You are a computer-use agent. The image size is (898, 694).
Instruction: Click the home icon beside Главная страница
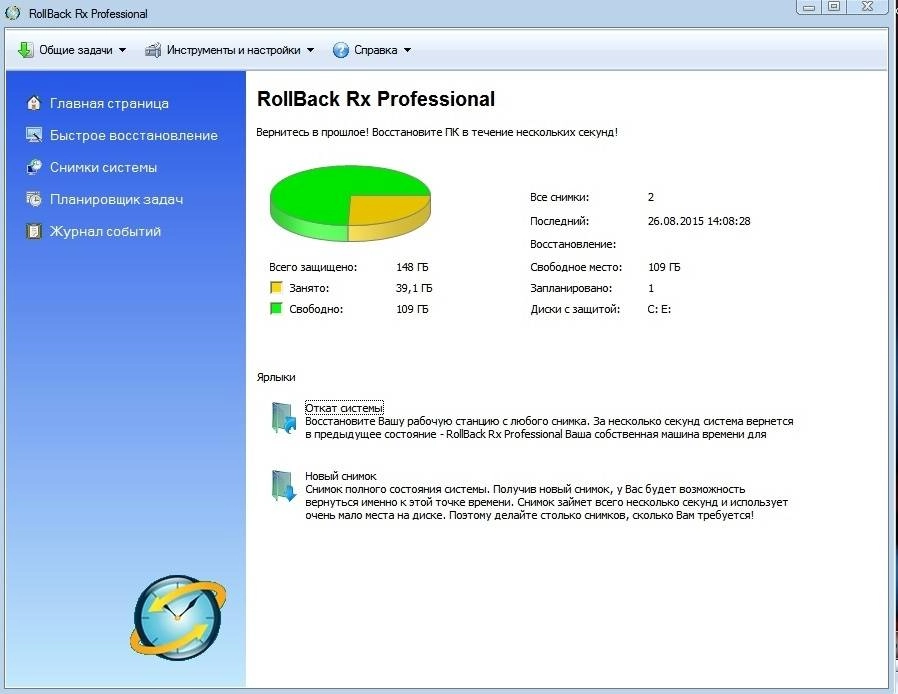click(x=34, y=103)
